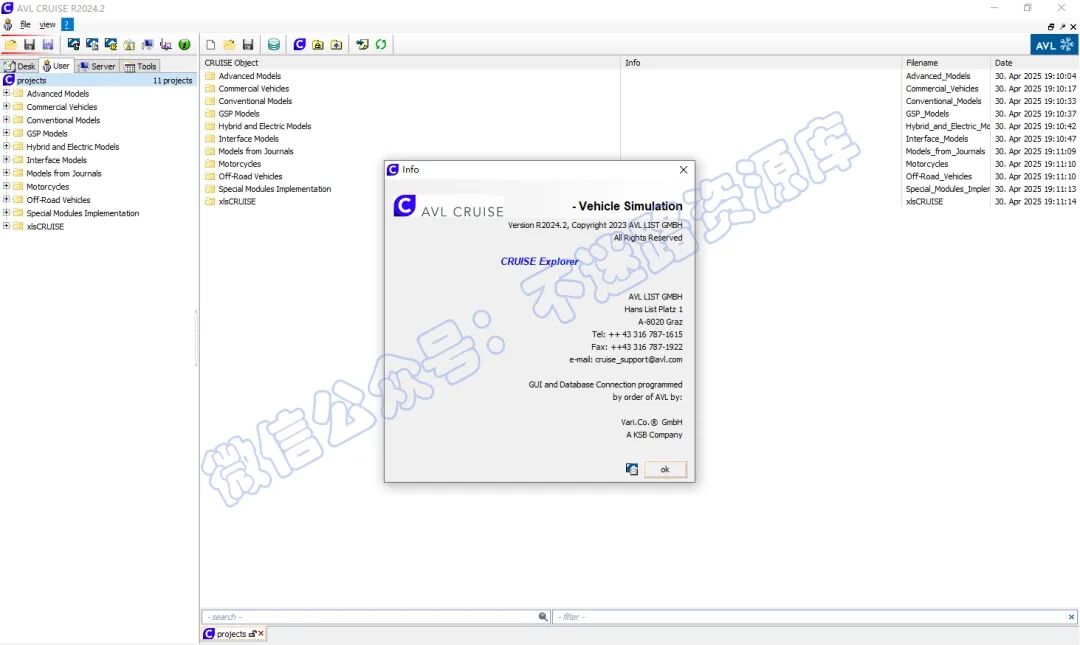Image resolution: width=1080 pixels, height=645 pixels.
Task: Create a new blank document in explorer toolbar
Action: click(x=211, y=44)
